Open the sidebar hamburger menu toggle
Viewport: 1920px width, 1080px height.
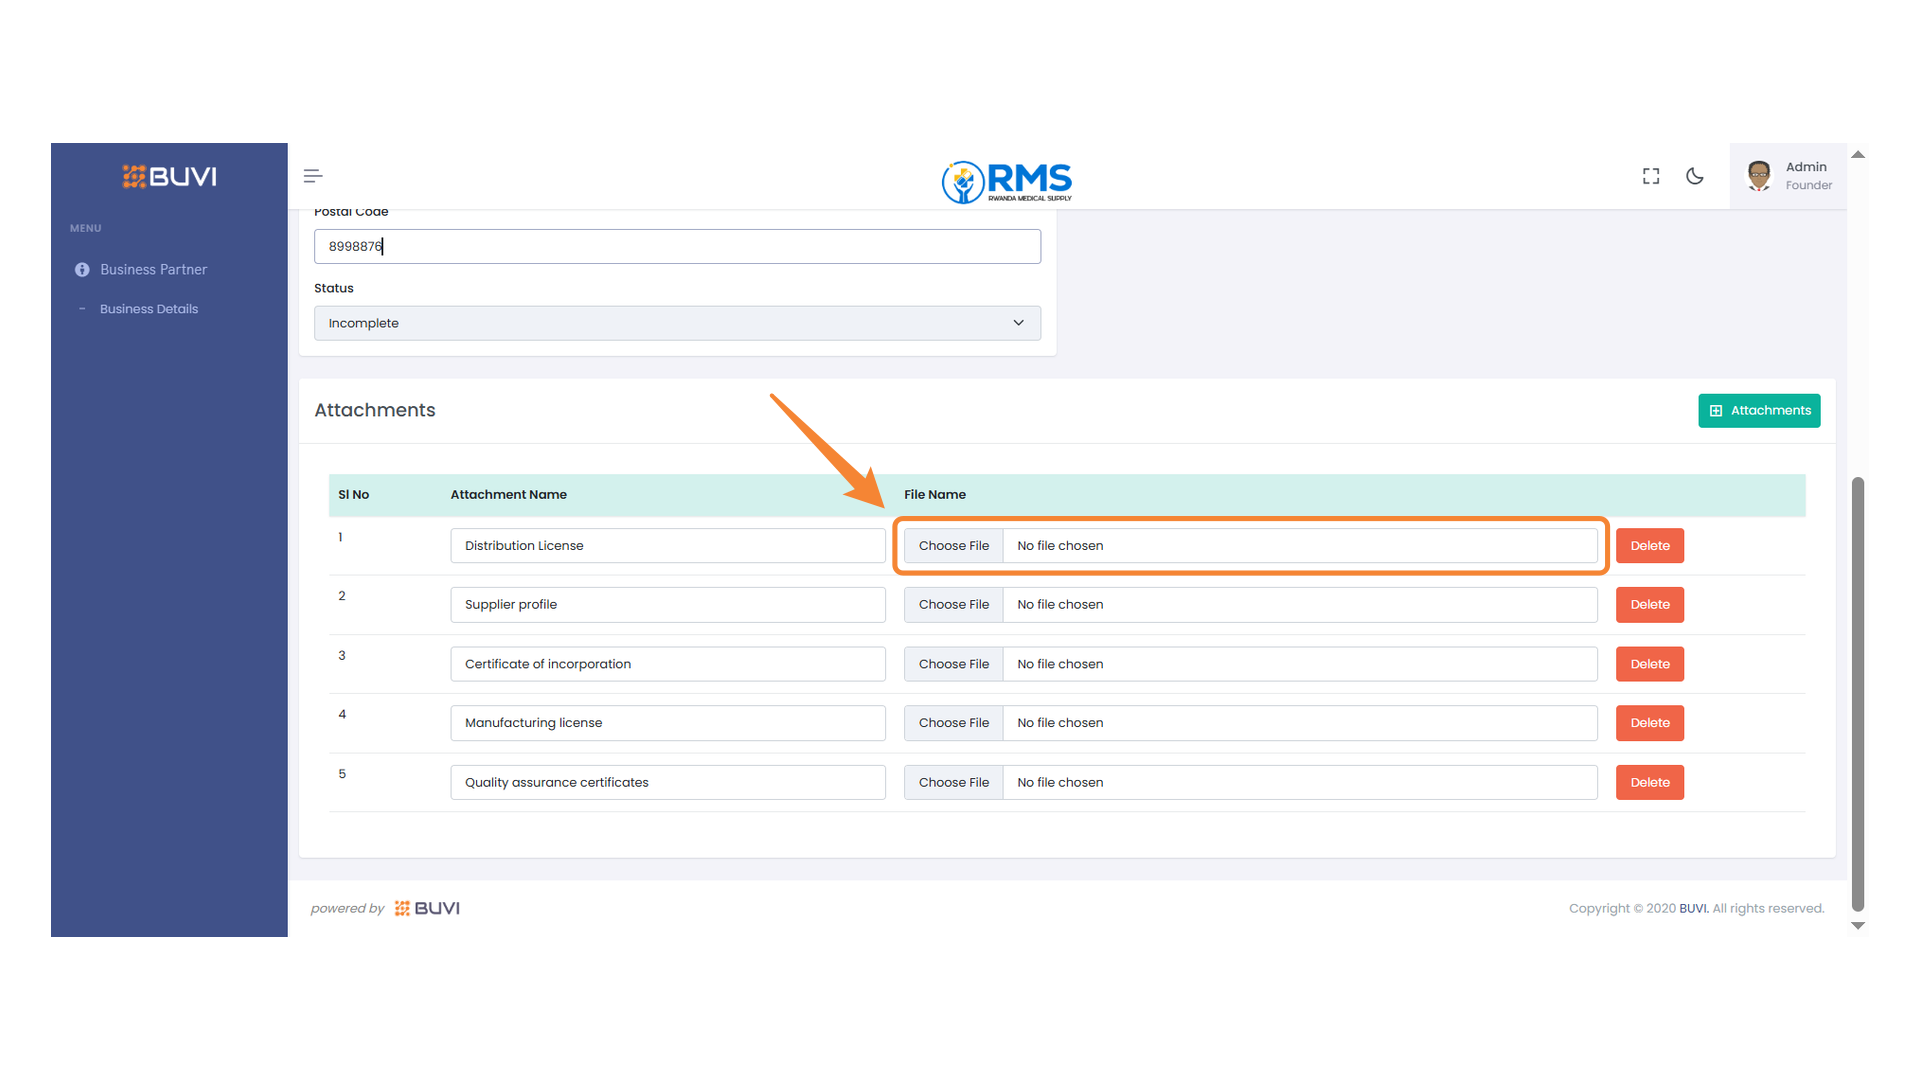pyautogui.click(x=312, y=175)
